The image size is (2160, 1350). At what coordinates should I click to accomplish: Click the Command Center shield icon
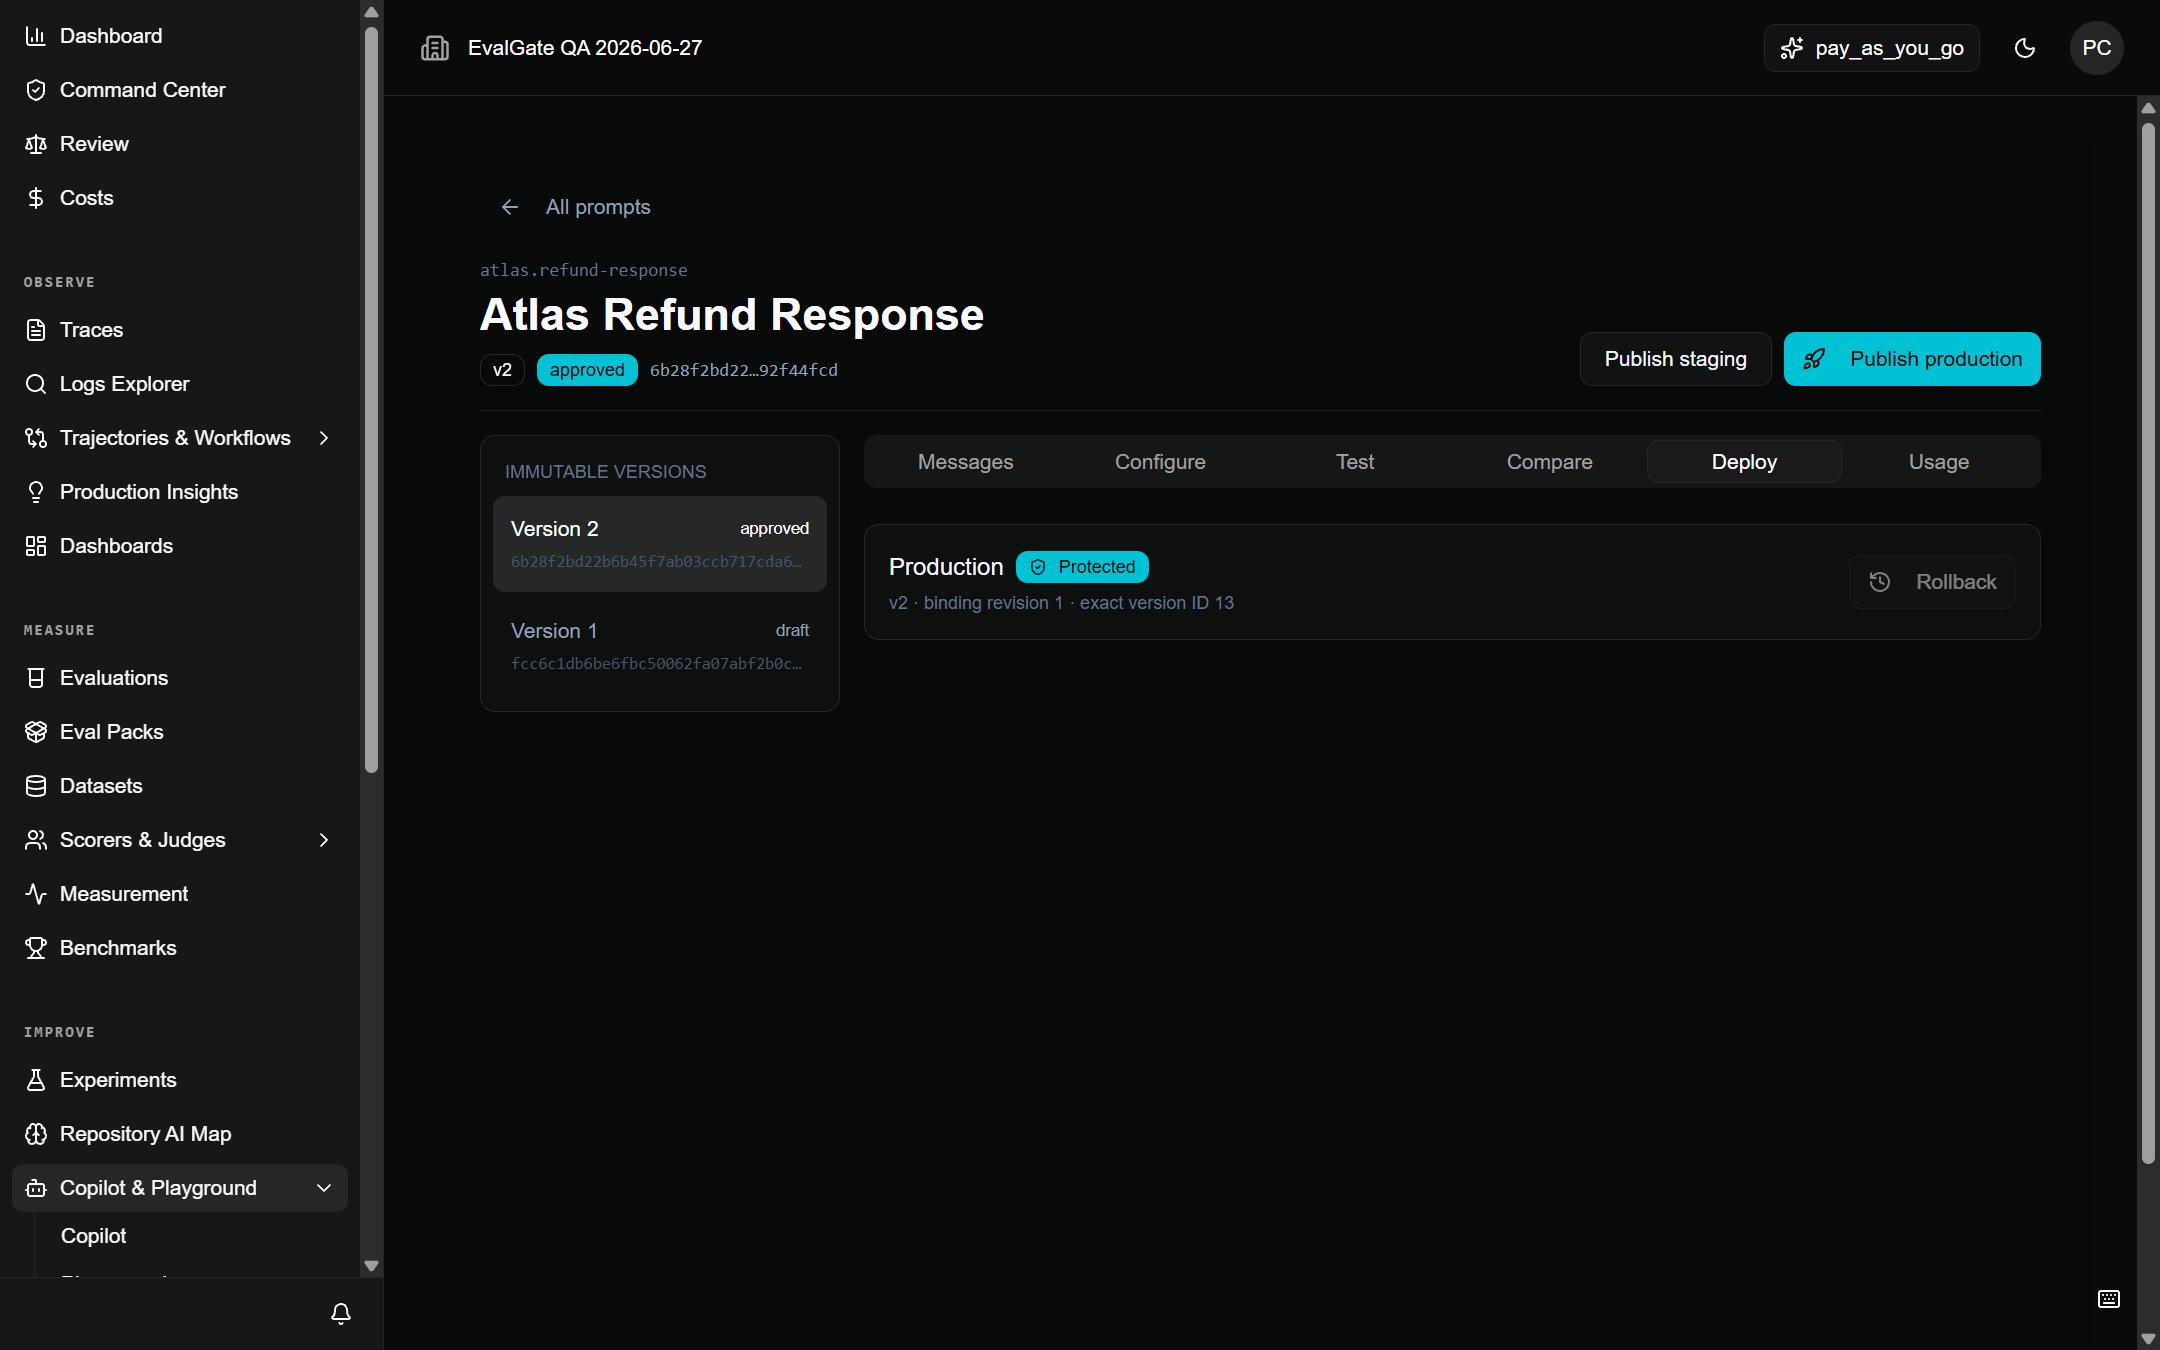[x=36, y=90]
